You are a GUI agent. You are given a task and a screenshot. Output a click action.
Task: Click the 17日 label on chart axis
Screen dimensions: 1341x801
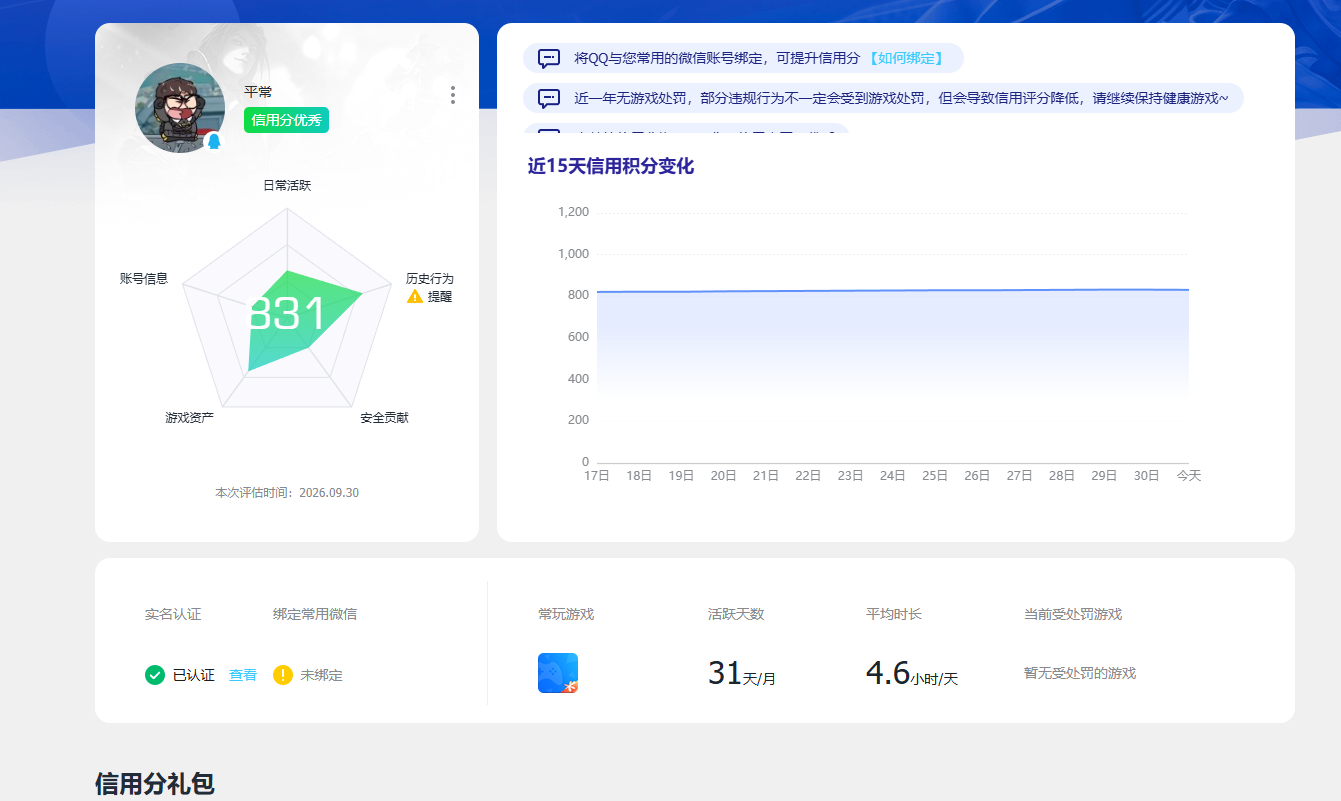(597, 476)
